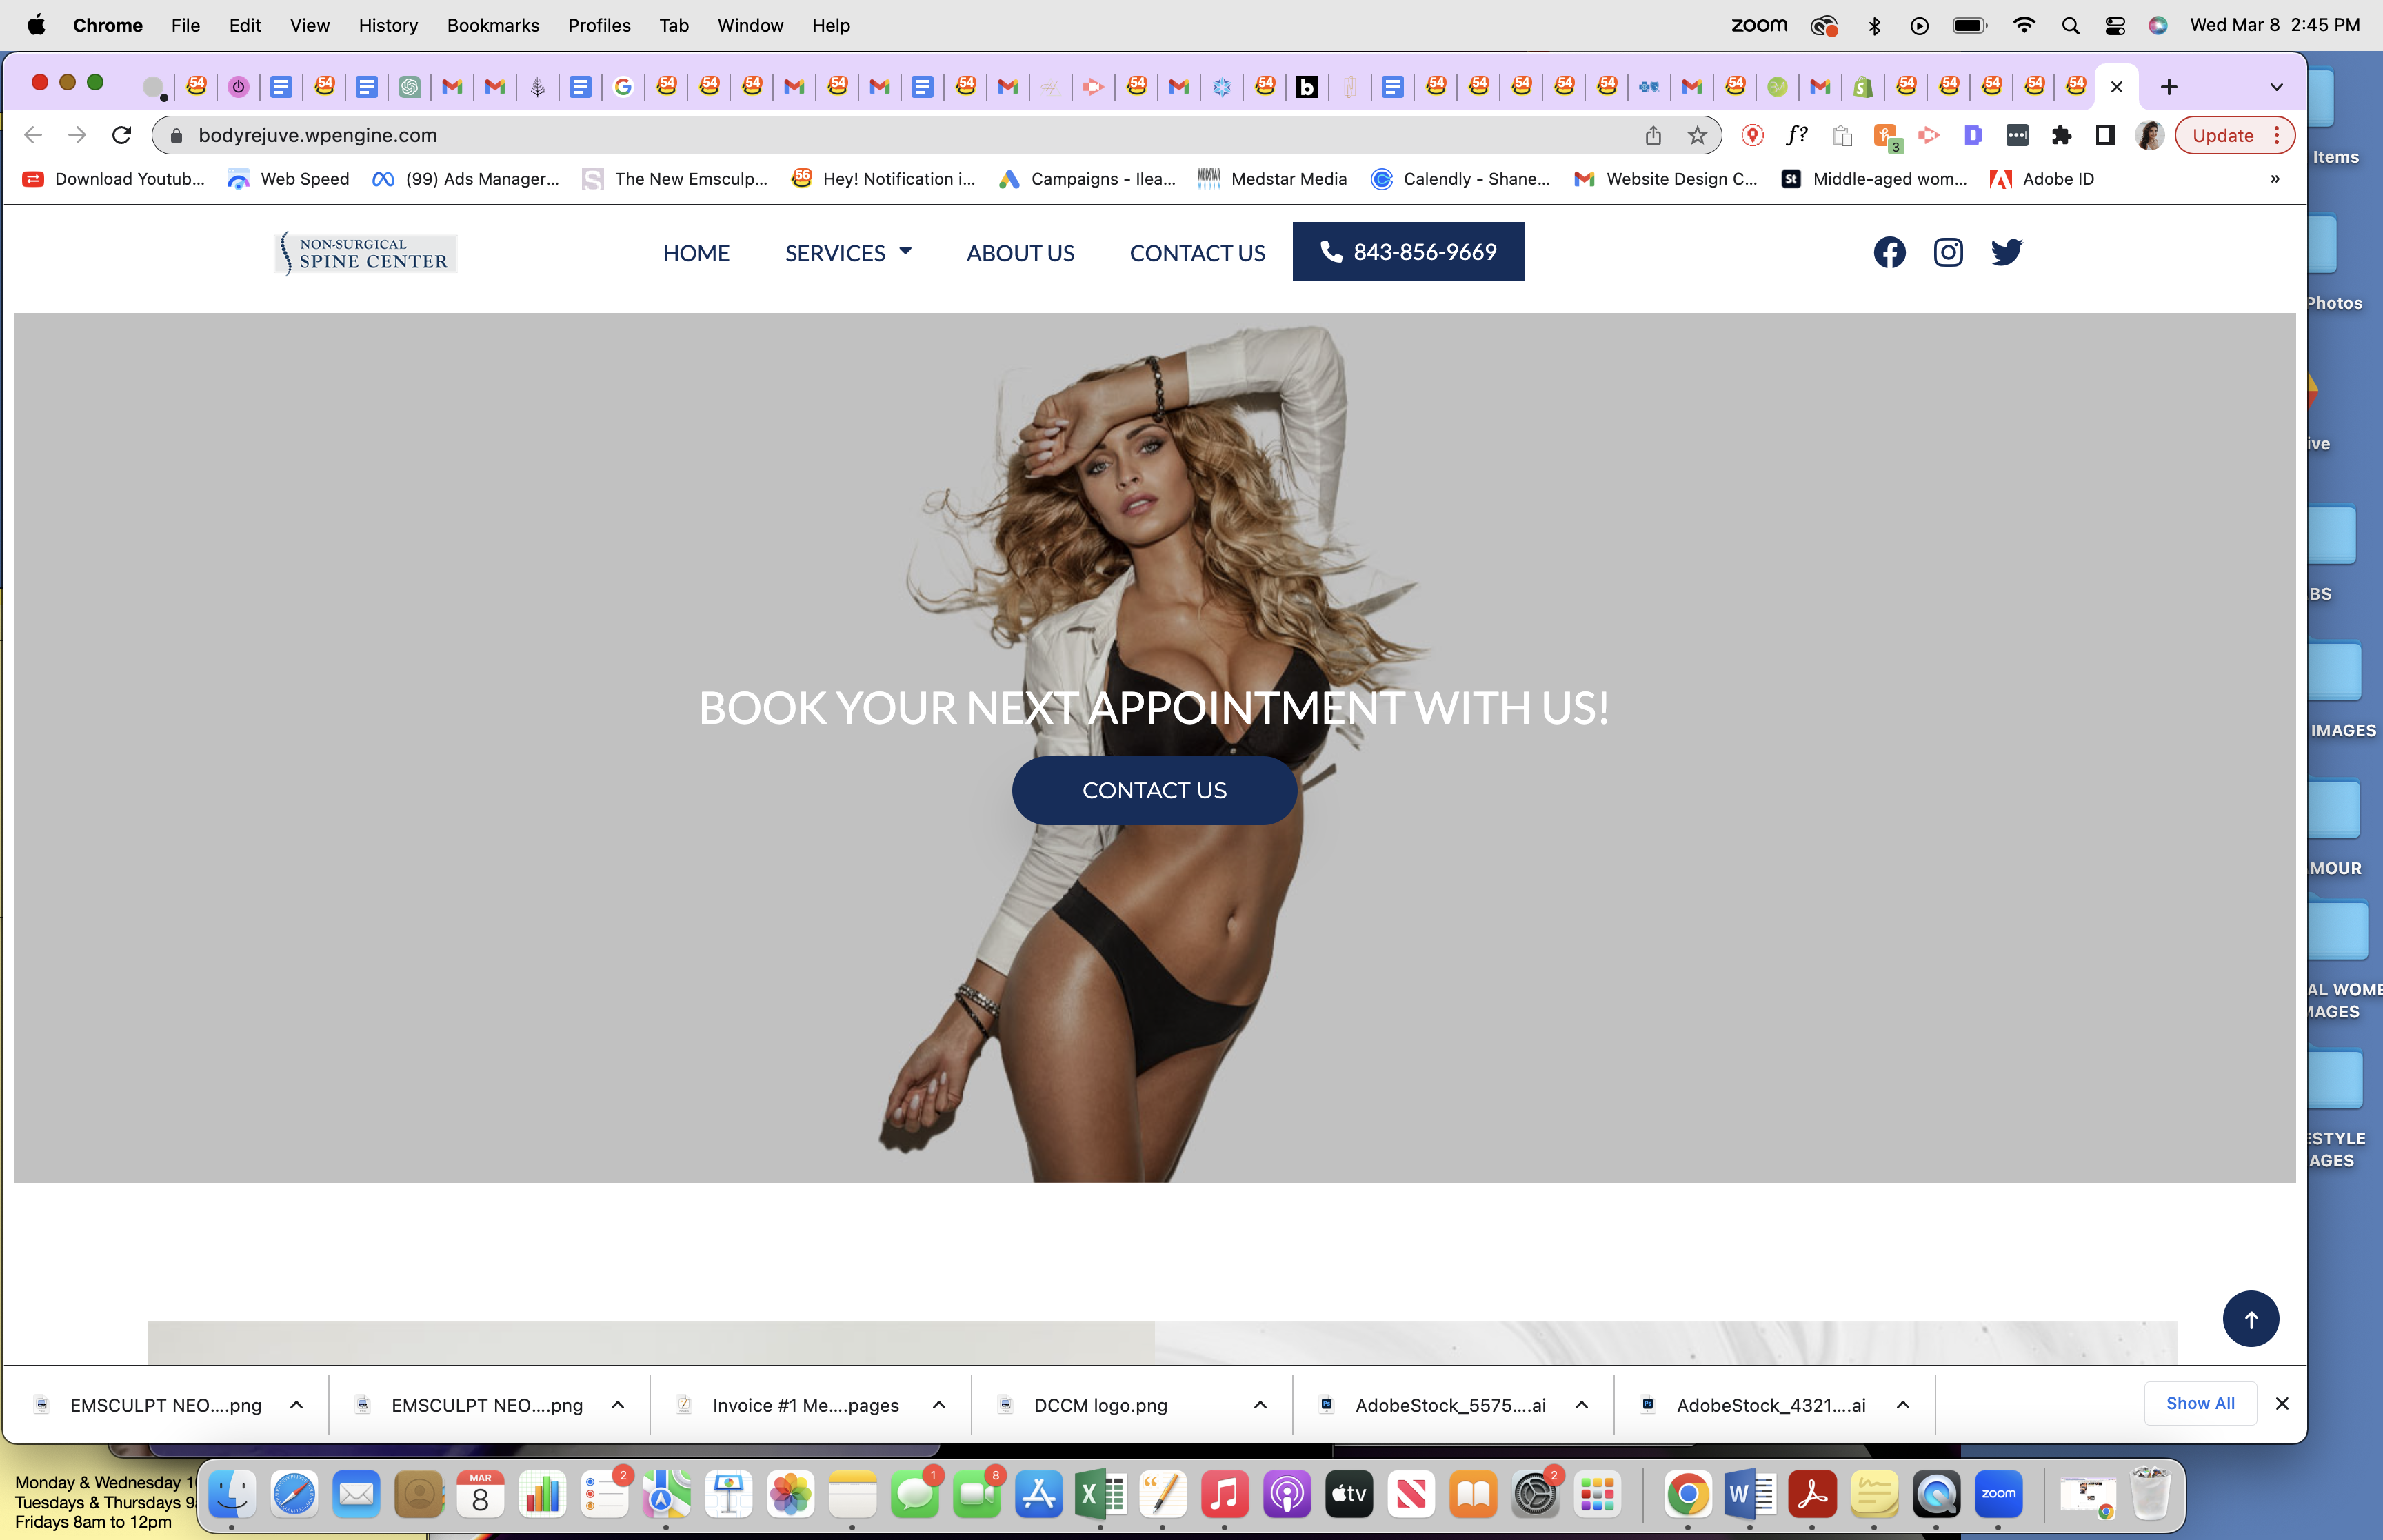This screenshot has height=1540, width=2383.
Task: Open the Facebook social icon
Action: pyautogui.click(x=1889, y=252)
